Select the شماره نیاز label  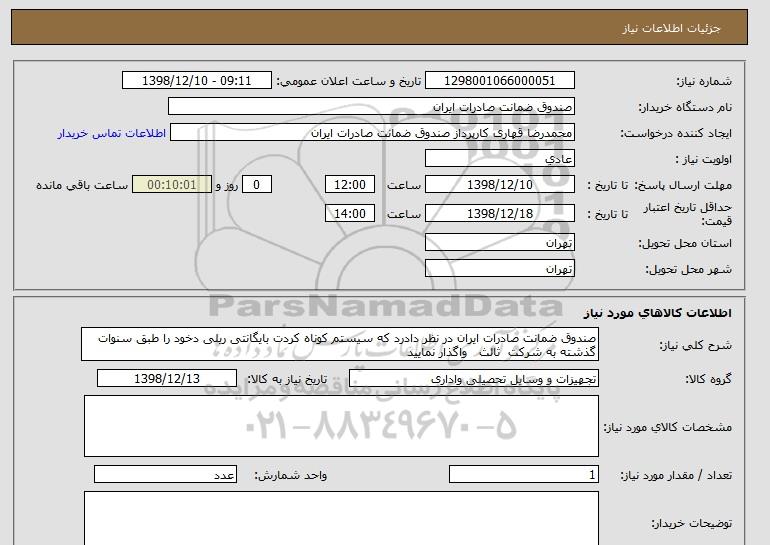click(704, 81)
